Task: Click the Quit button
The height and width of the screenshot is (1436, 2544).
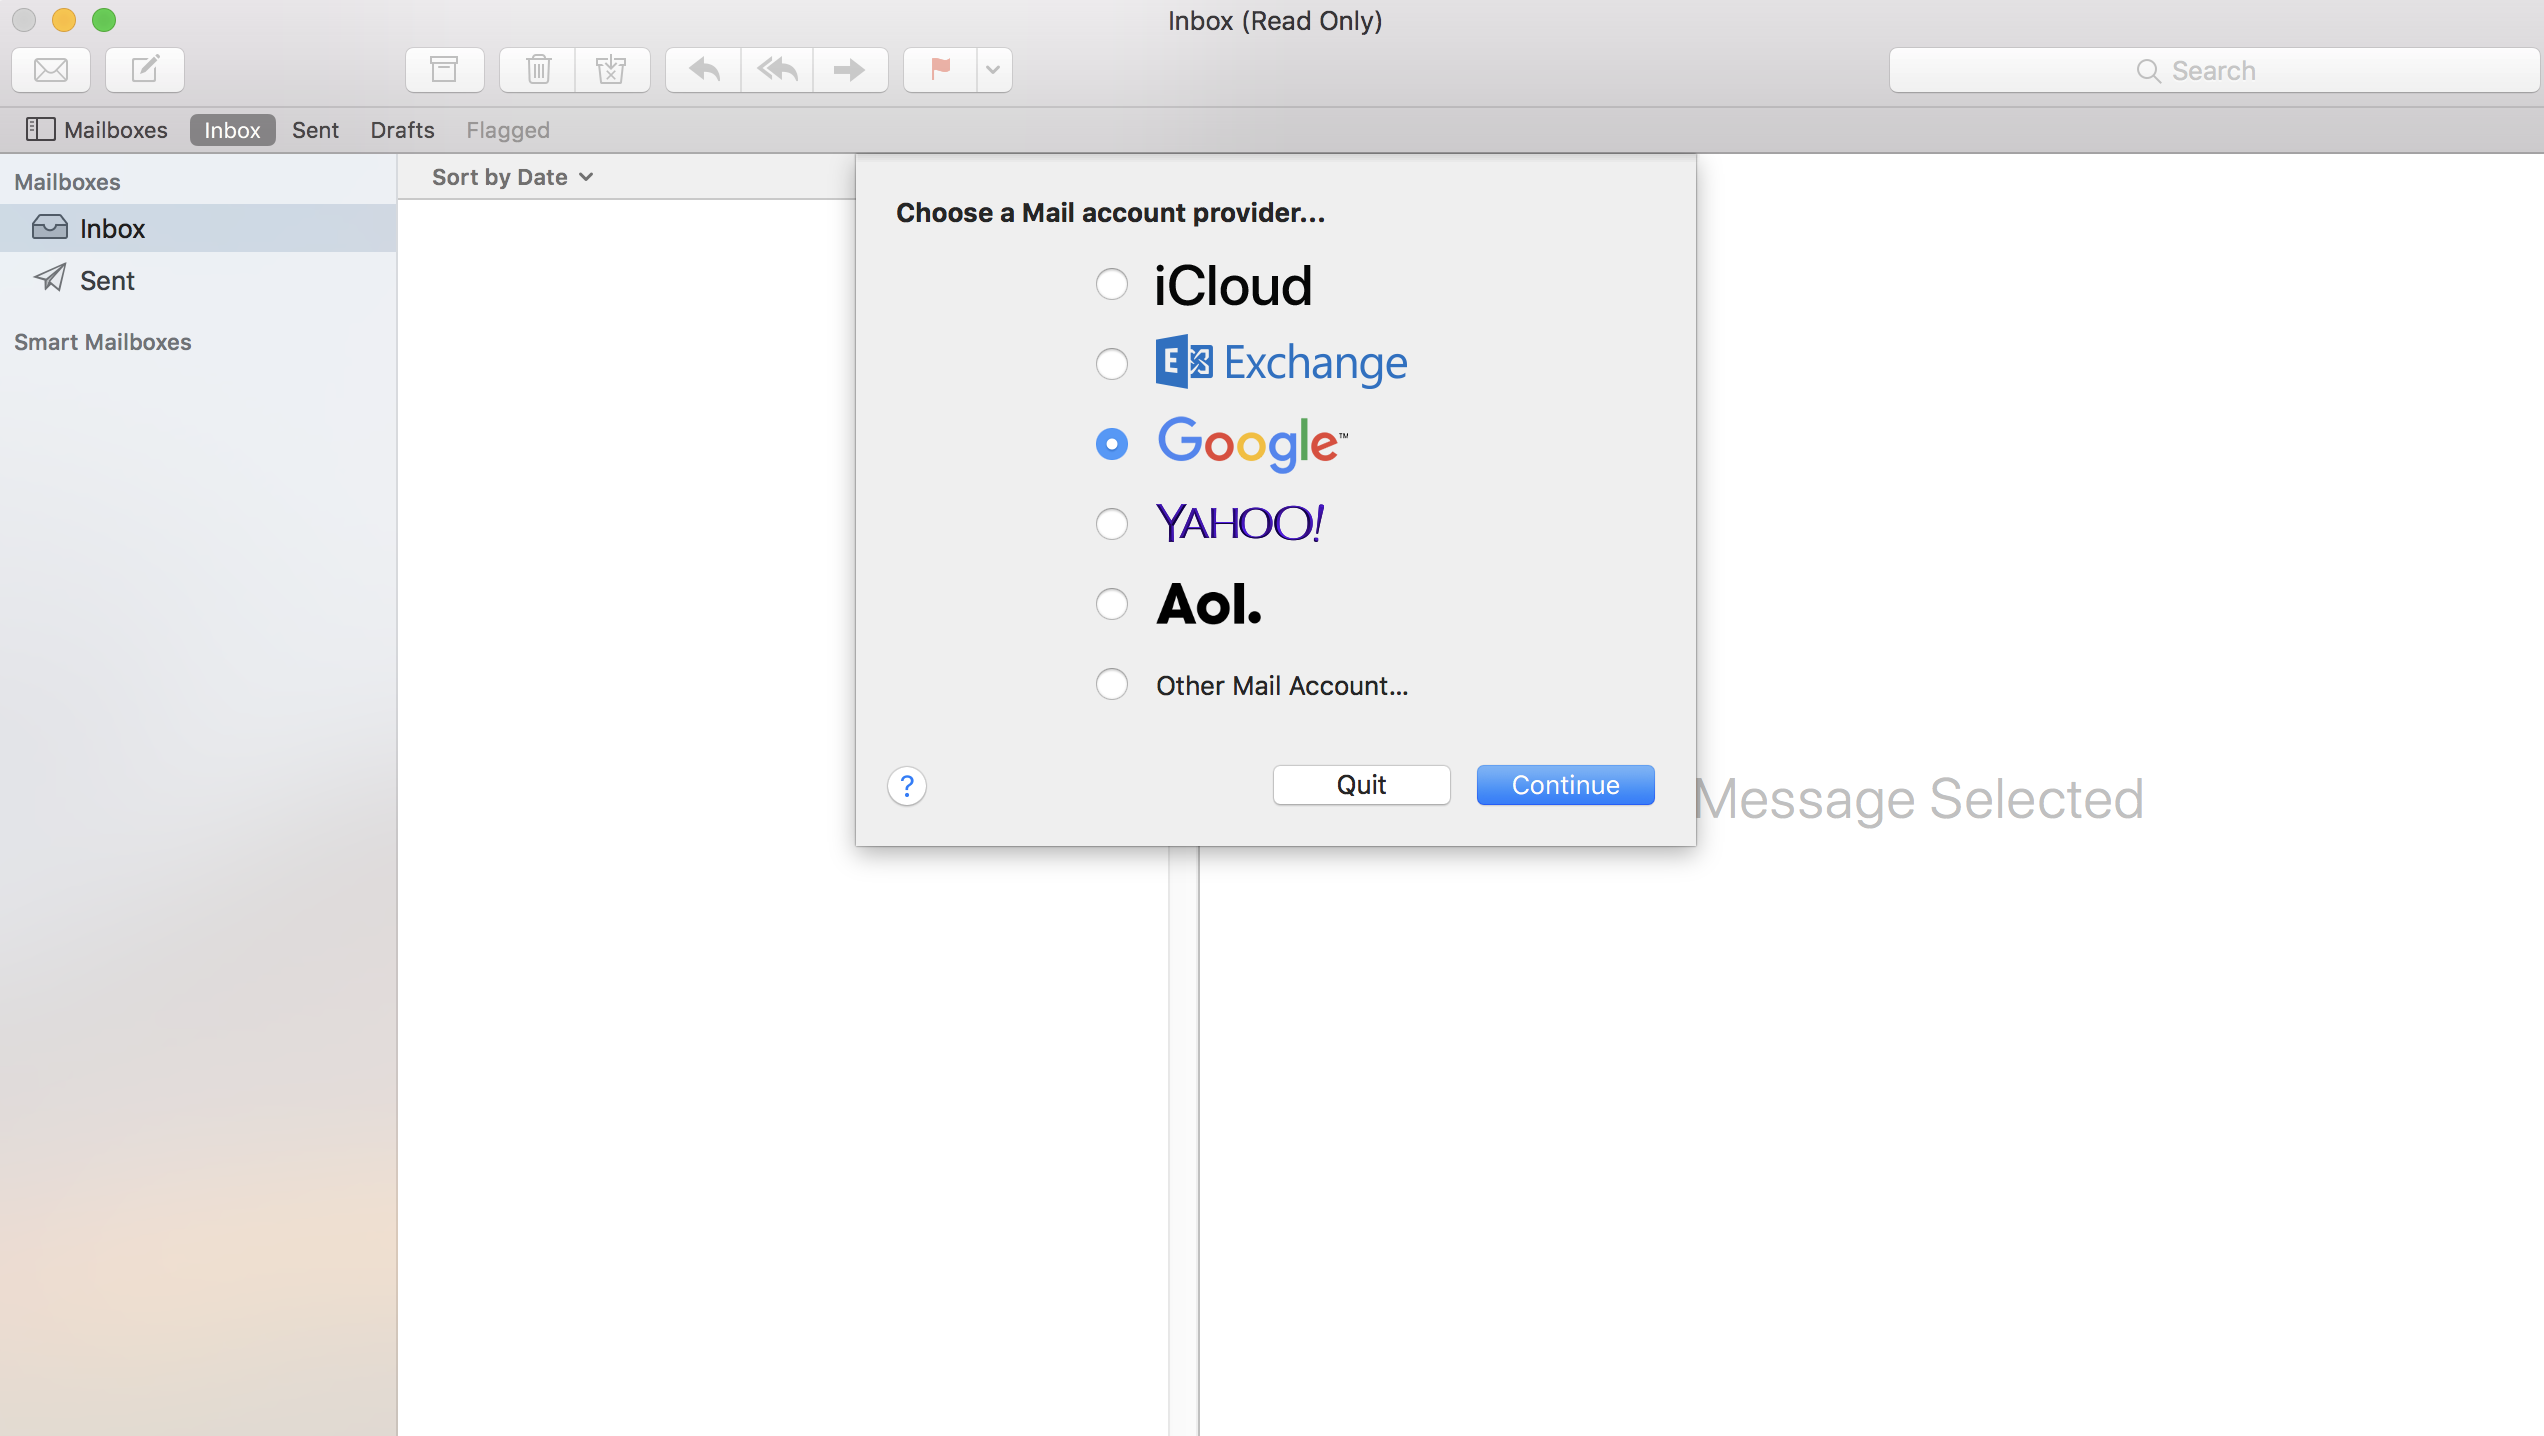Action: pyautogui.click(x=1361, y=785)
